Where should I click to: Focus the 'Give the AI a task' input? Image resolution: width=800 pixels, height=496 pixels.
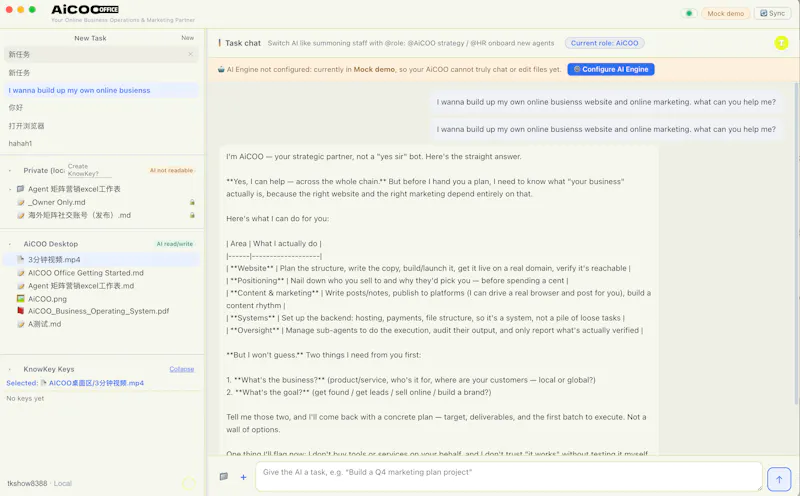coord(509,477)
